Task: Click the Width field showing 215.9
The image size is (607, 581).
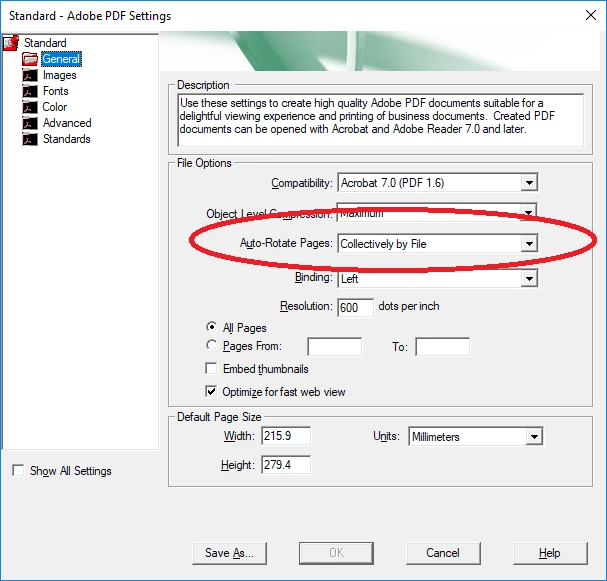Action: pyautogui.click(x=286, y=436)
